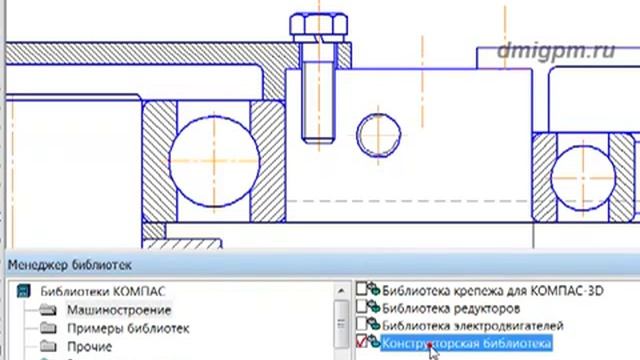Select the Примеры библиотек tree item
Viewport: 640px width, 360px height.
click(128, 328)
